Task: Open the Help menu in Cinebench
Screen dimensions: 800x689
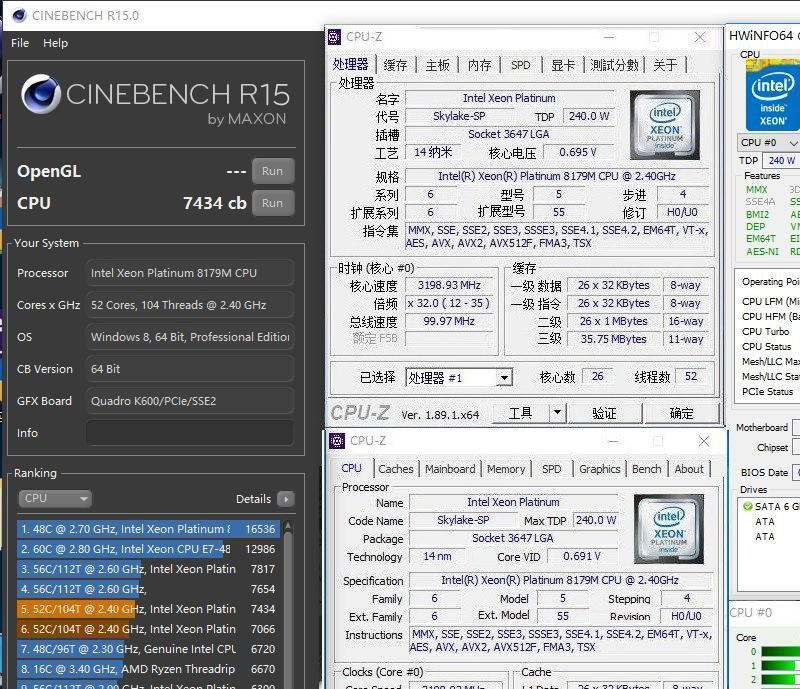Action: [55, 43]
